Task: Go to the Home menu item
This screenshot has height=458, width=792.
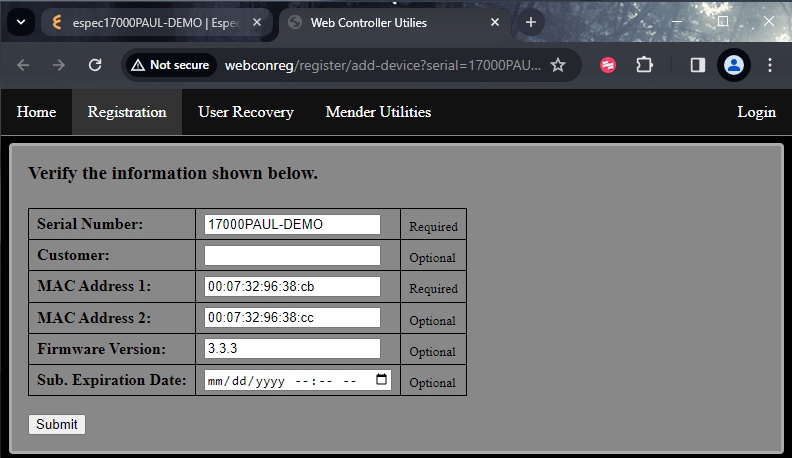Action: [36, 112]
